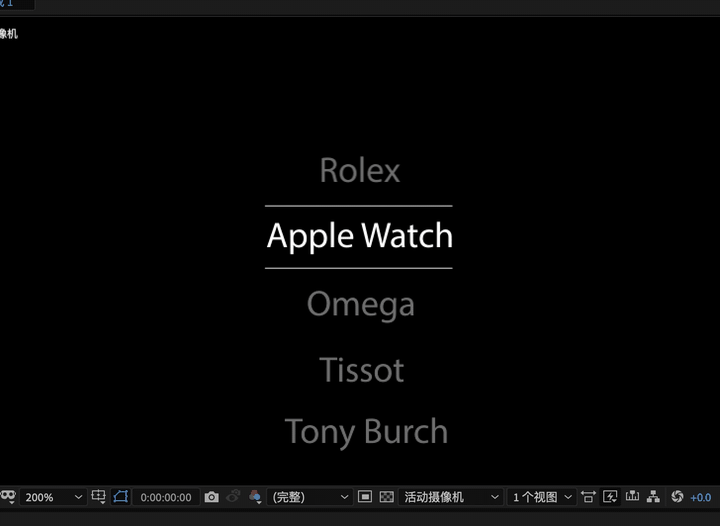Click the grid and guide options icon
This screenshot has height=526, width=720.
pos(98,497)
